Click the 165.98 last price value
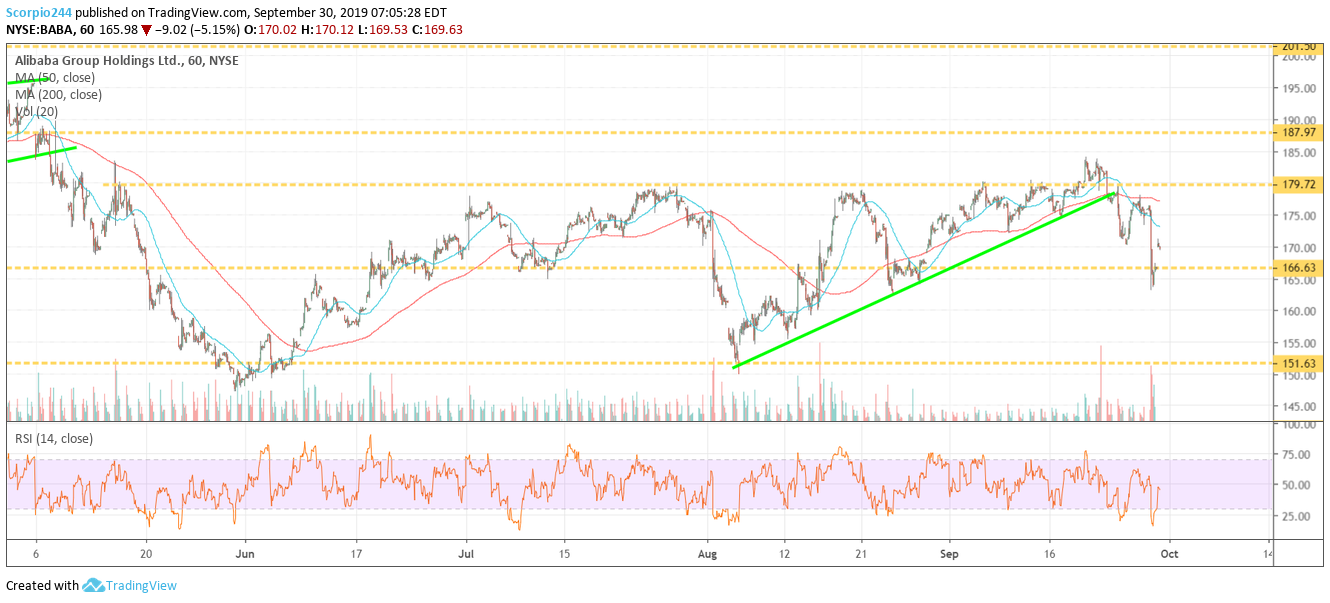 coord(117,30)
